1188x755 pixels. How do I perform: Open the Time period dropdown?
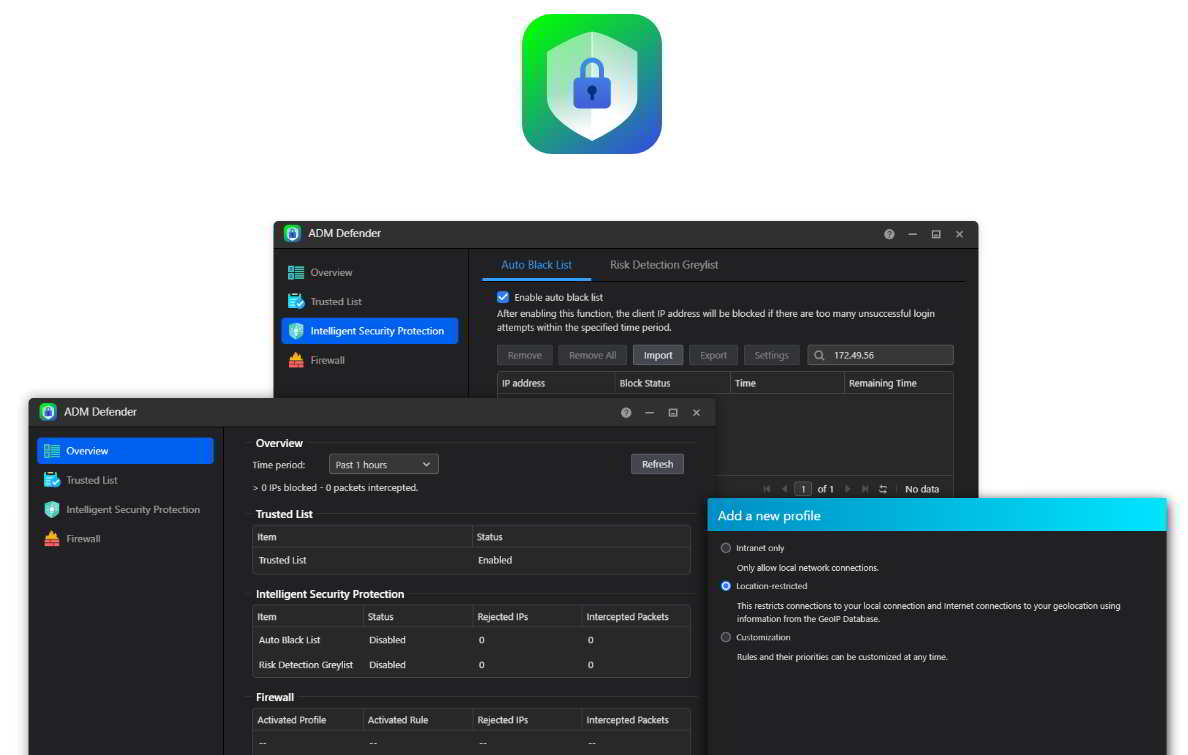coord(383,464)
